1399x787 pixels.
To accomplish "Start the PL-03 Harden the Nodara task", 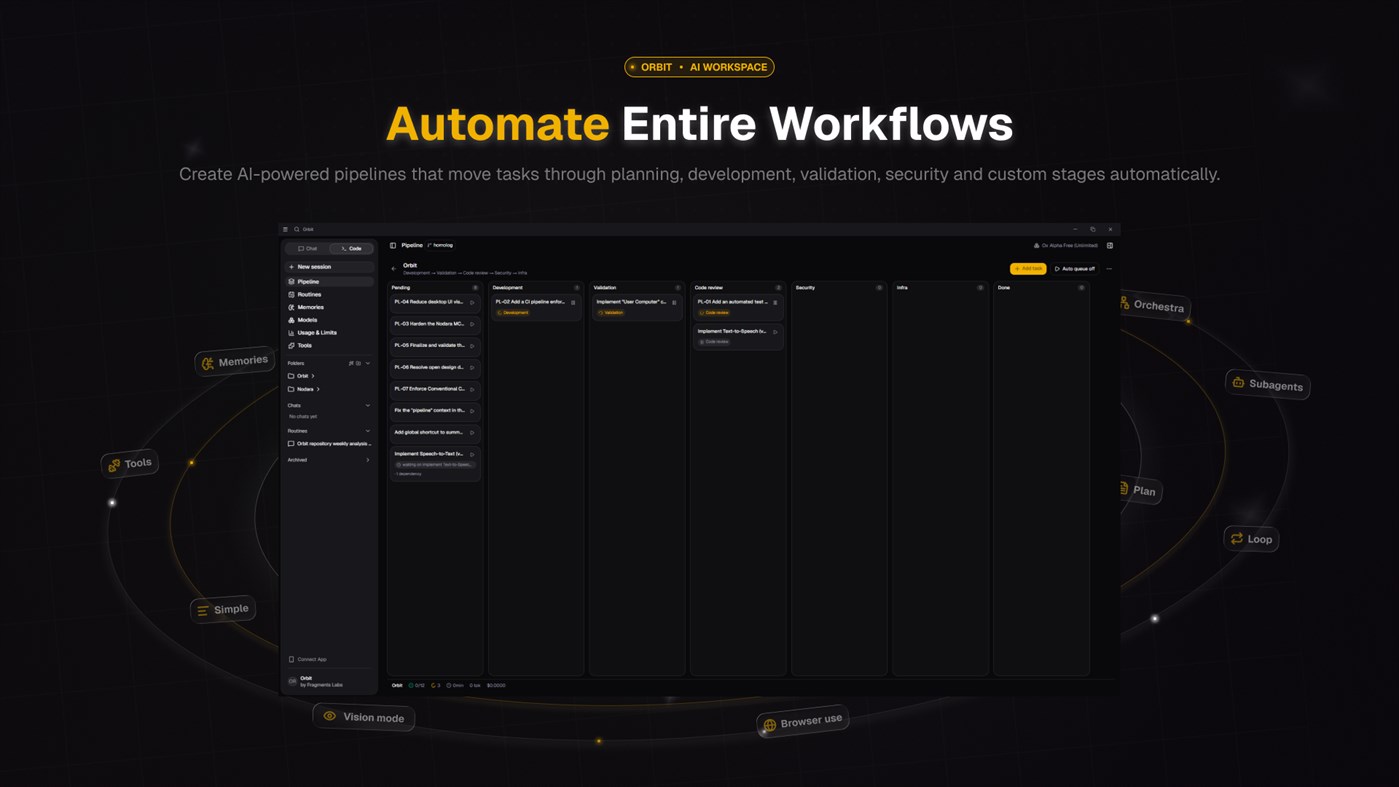I will [x=472, y=324].
